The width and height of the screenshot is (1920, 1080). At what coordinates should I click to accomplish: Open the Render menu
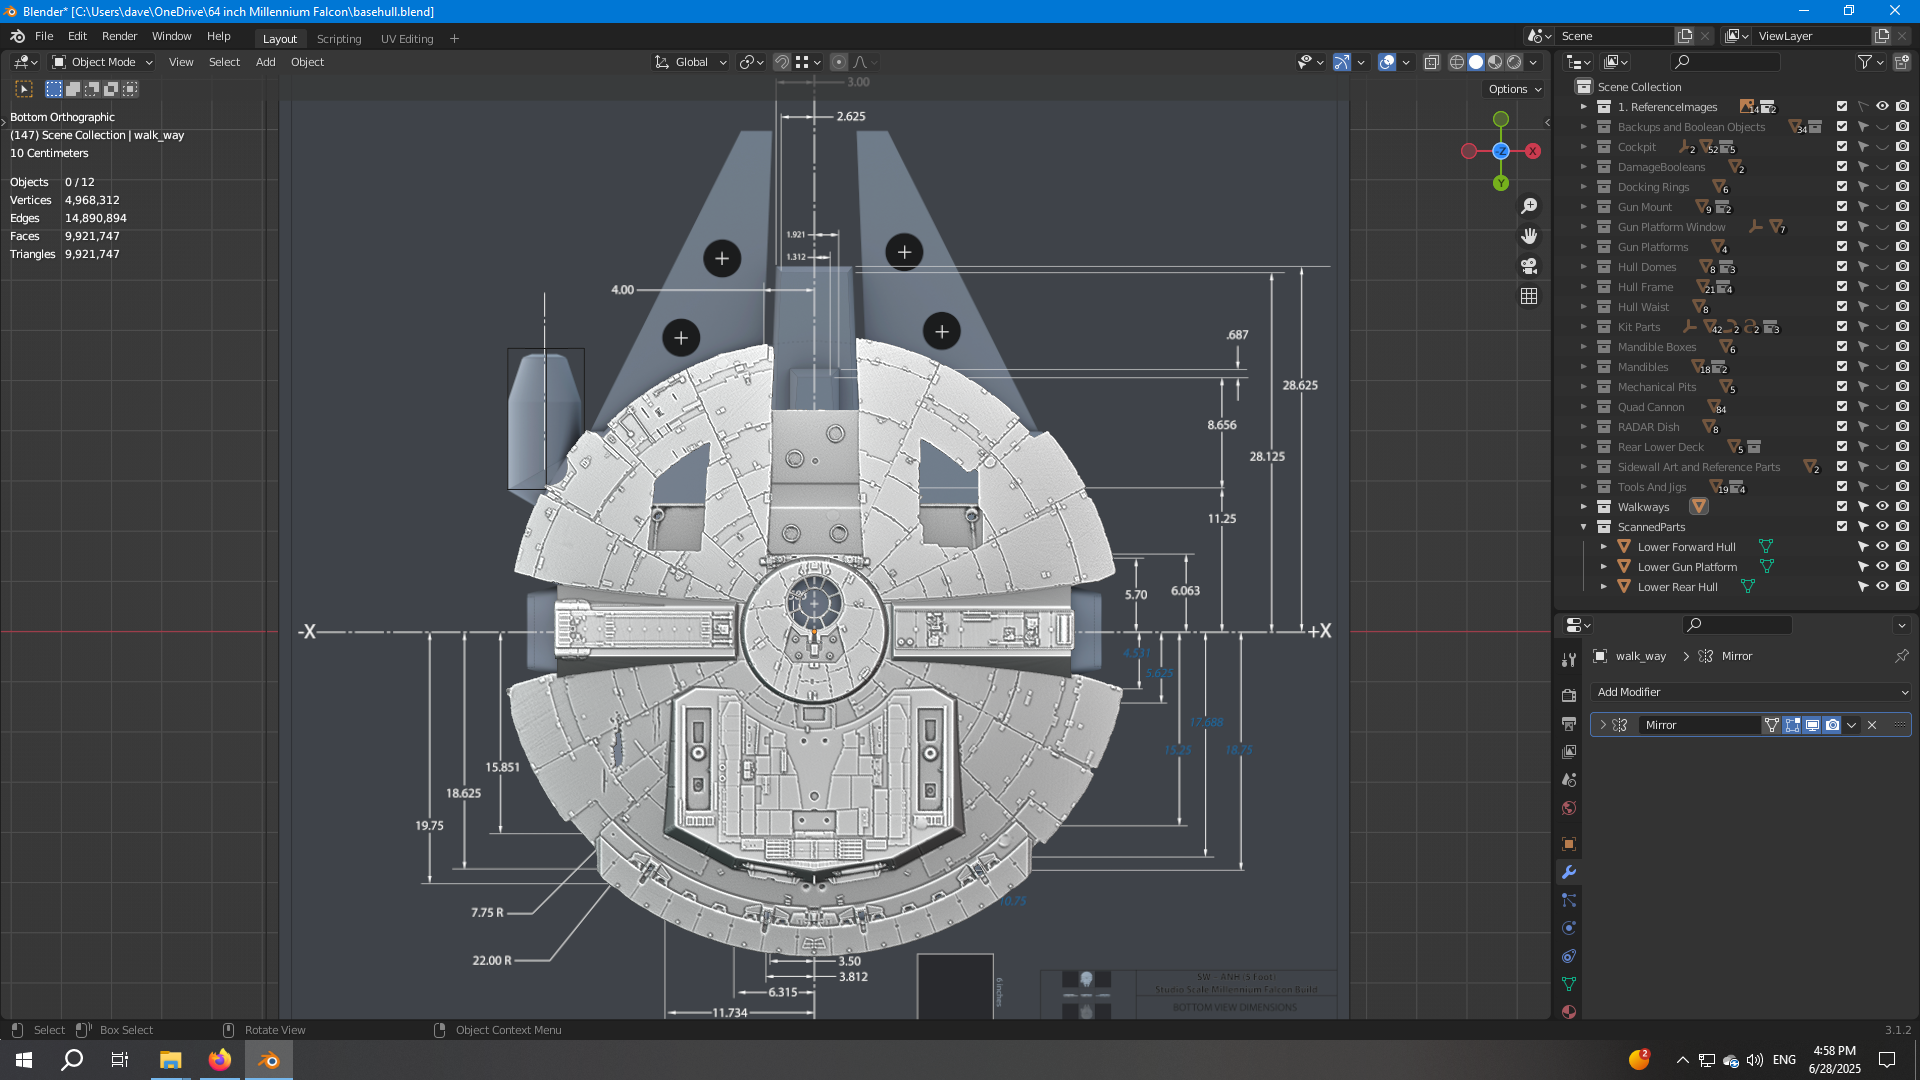pos(119,36)
